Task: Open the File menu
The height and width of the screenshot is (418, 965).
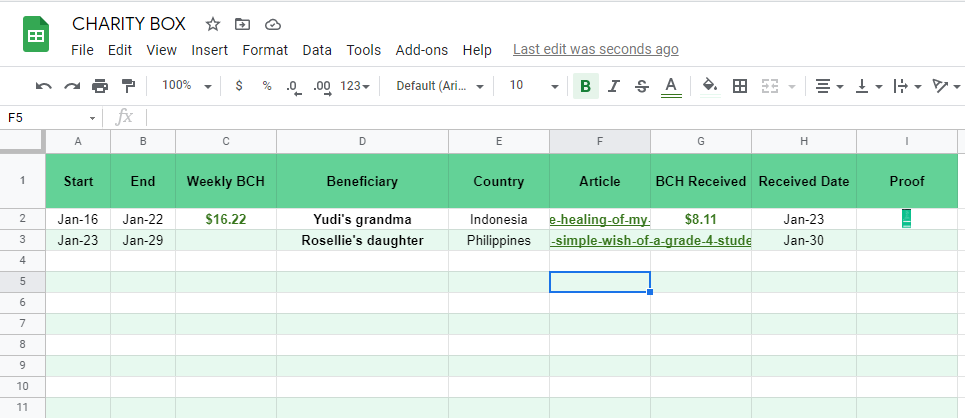Action: (82, 50)
